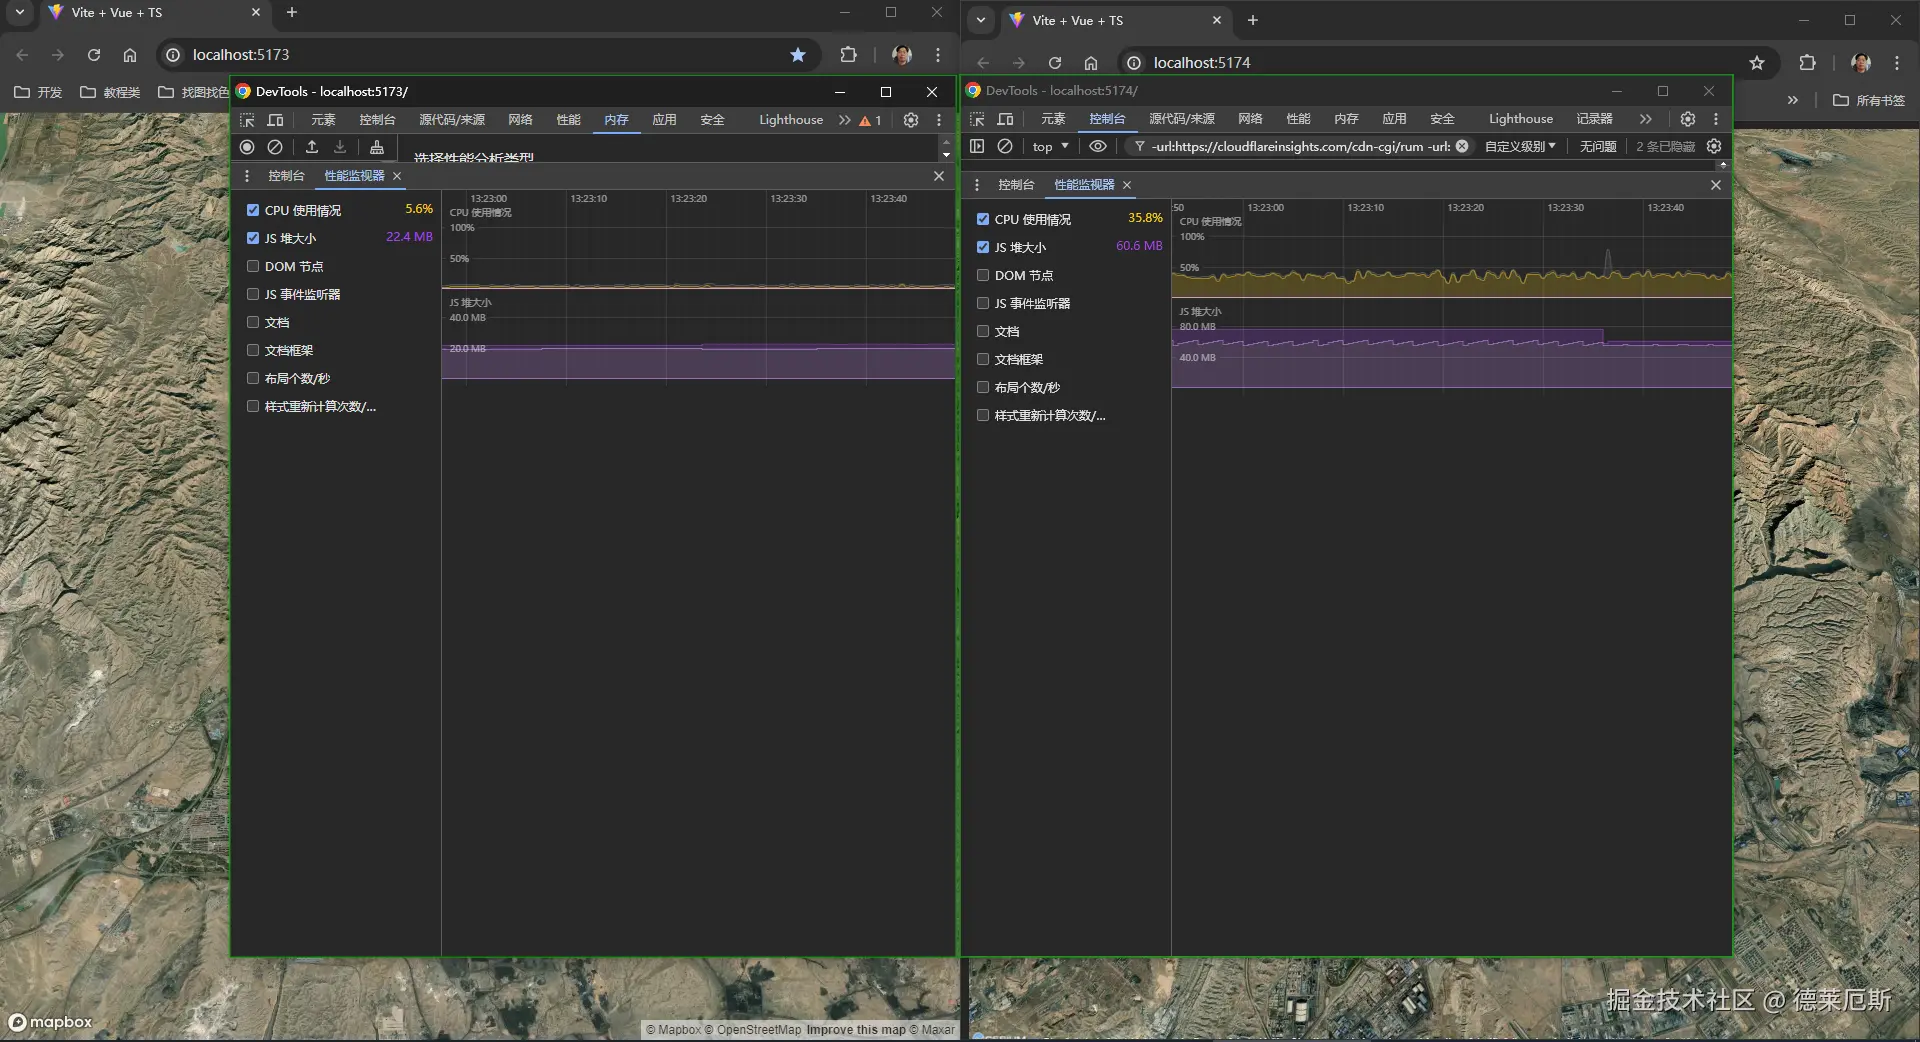Show the console sidebar in right DevTools
1920x1042 pixels.
(977, 146)
